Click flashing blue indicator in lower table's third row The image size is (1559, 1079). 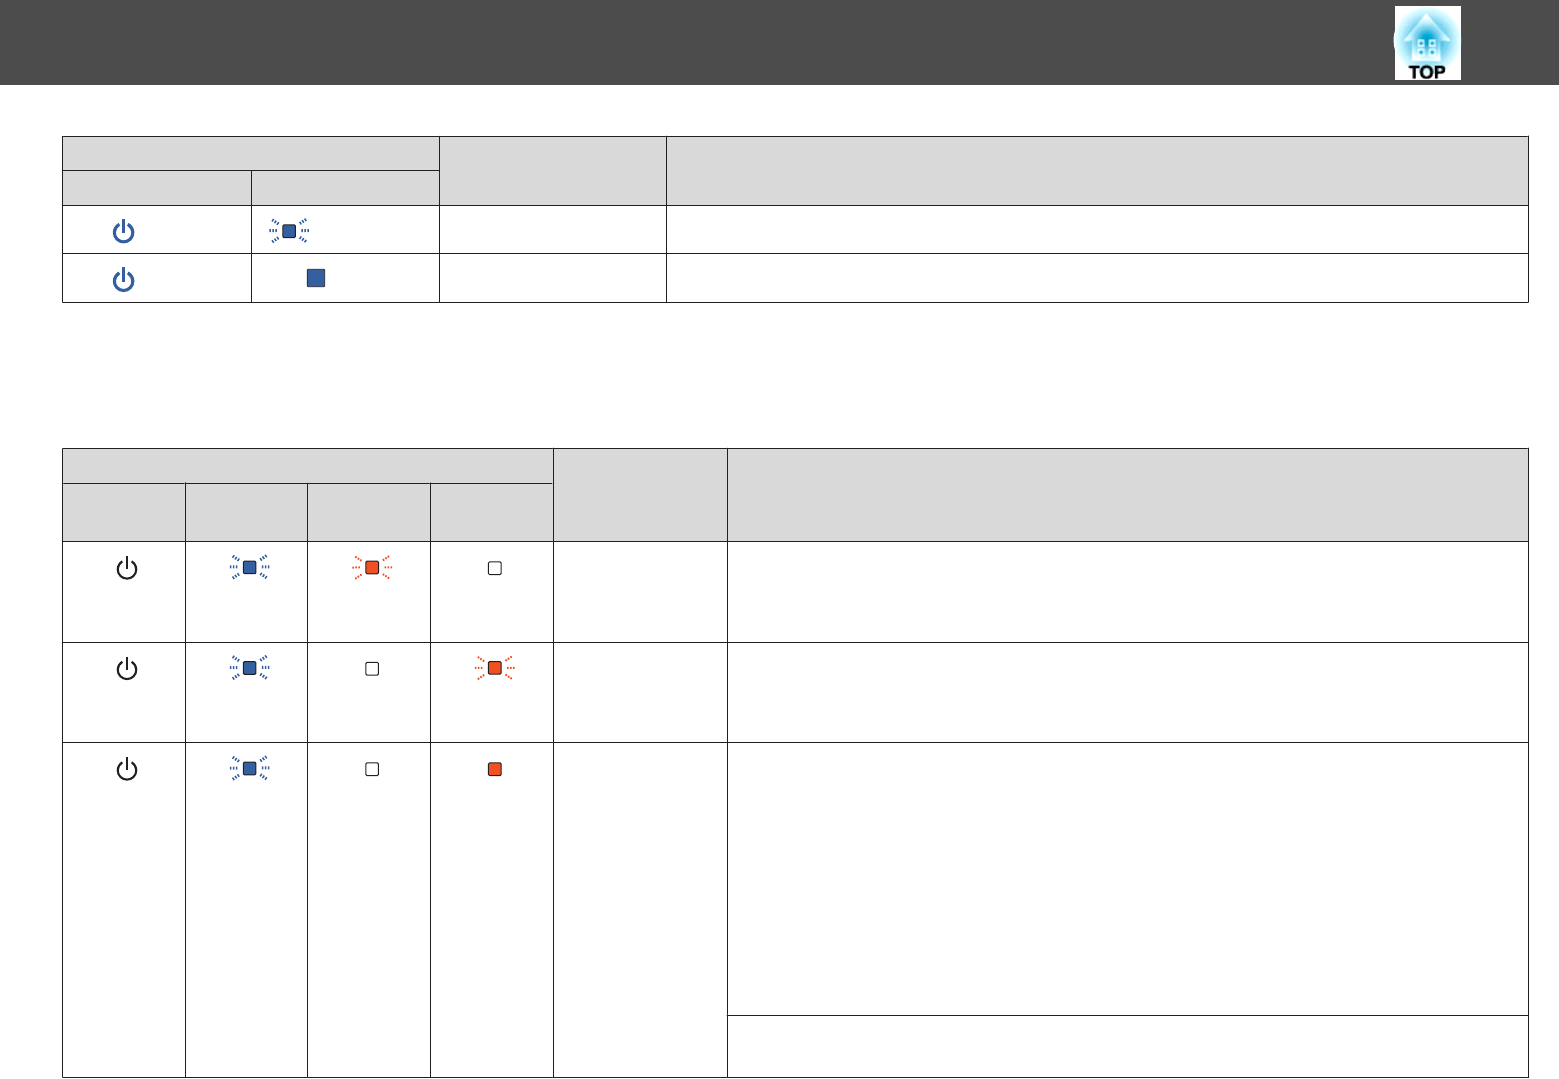249,769
